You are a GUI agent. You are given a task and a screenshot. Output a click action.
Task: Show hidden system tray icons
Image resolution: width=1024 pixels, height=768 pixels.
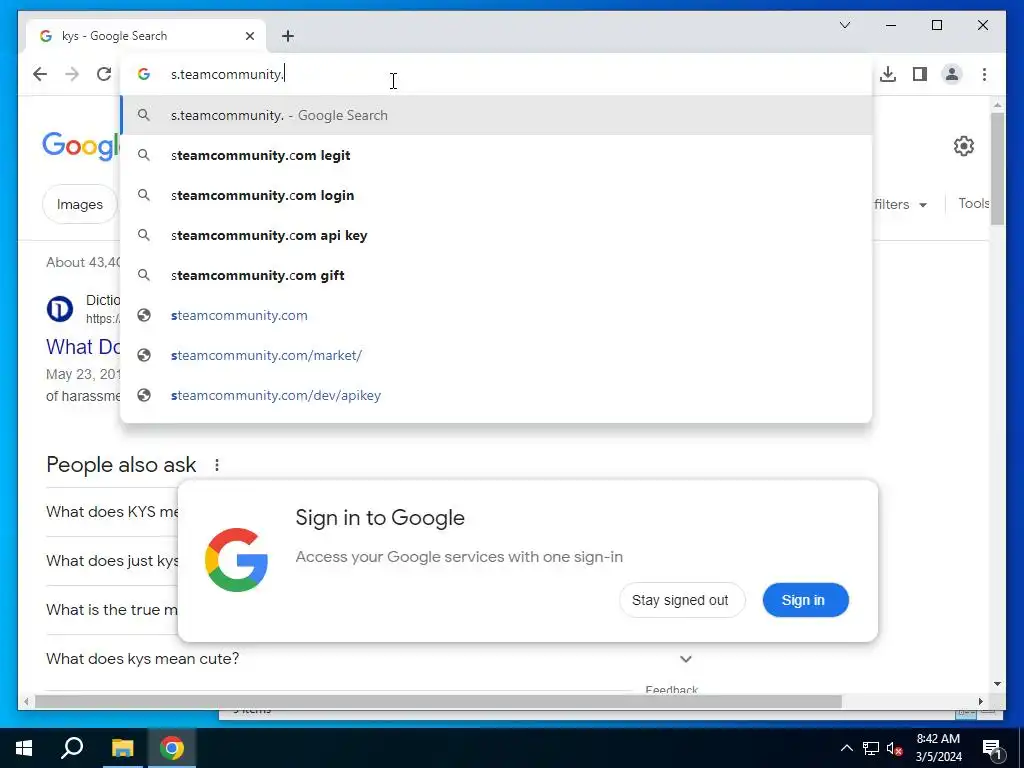[x=846, y=748]
